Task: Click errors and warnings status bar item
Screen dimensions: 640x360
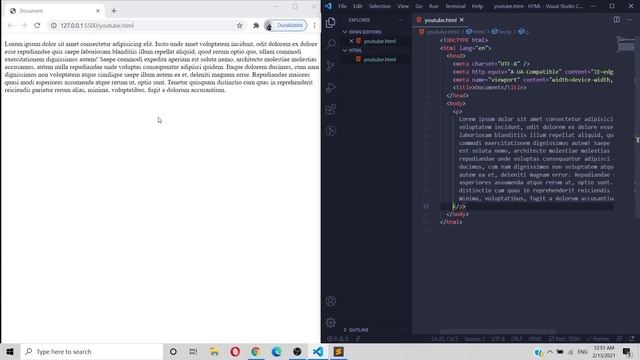Action: tap(338, 339)
